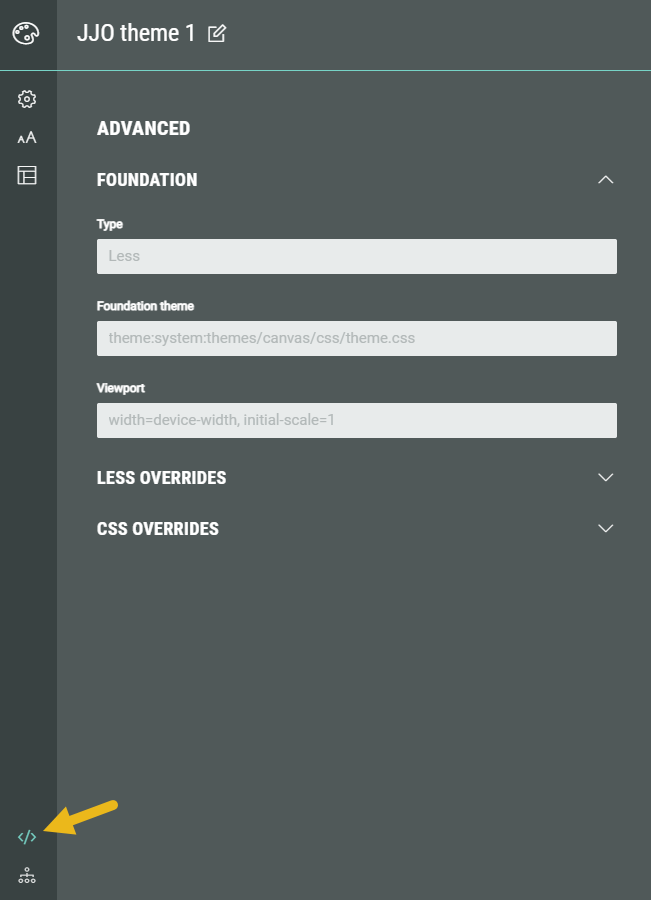Screen dimensions: 651x900
Task: Select the advanced code icon
Action: (27, 837)
